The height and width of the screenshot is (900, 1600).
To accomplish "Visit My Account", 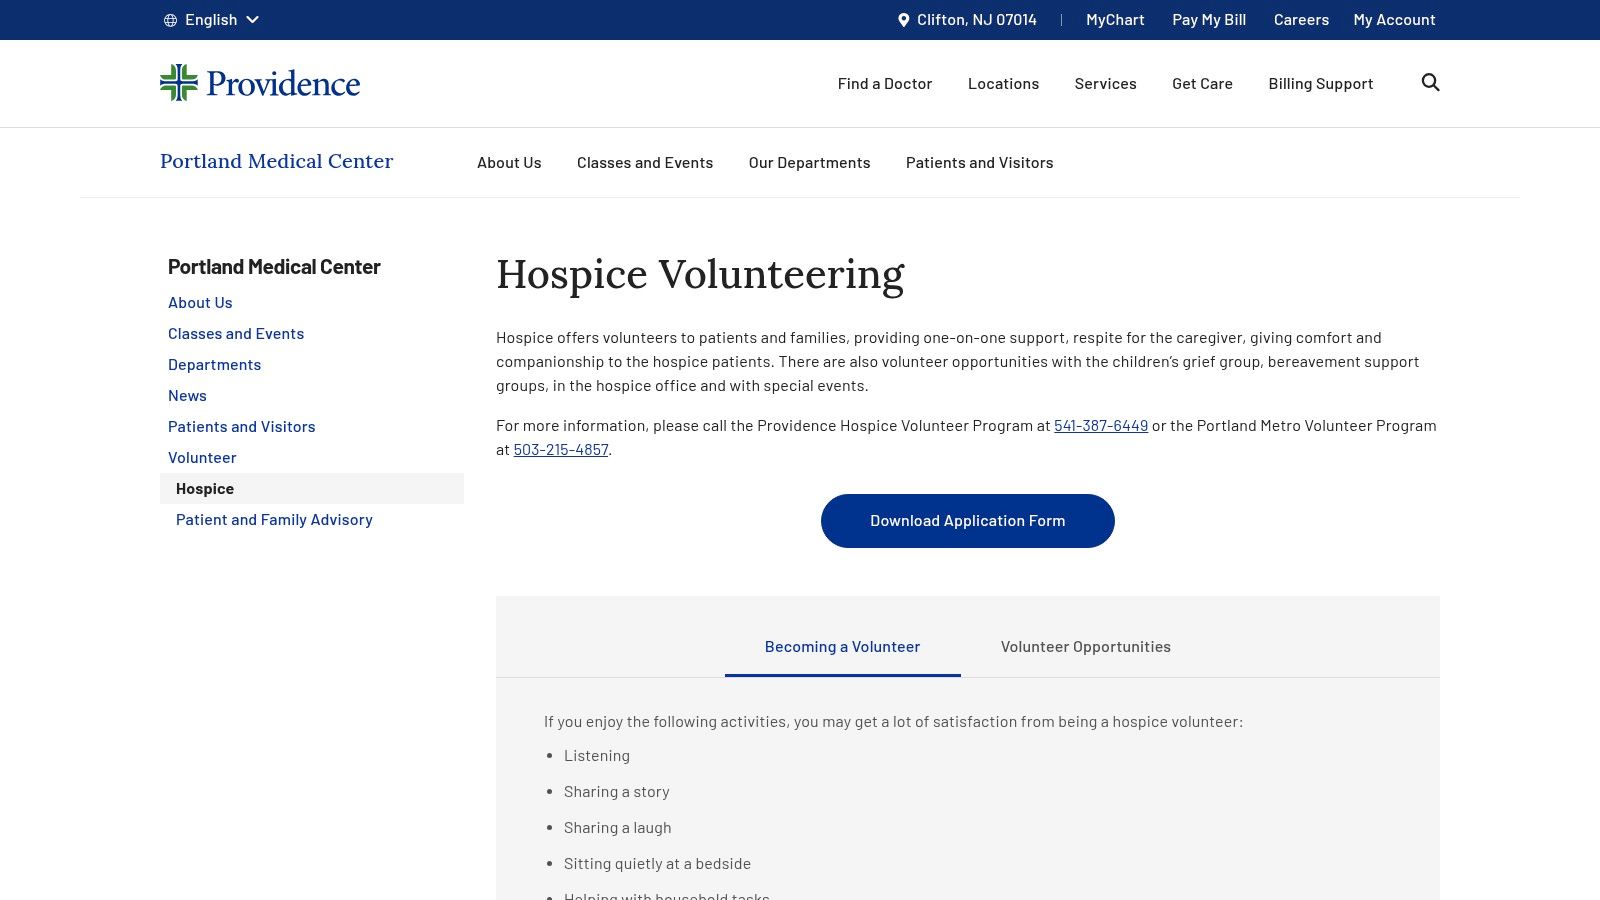I will coord(1394,19).
